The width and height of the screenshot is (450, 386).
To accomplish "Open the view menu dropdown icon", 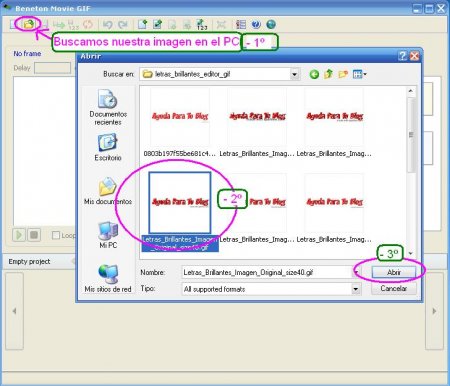I will [359, 74].
